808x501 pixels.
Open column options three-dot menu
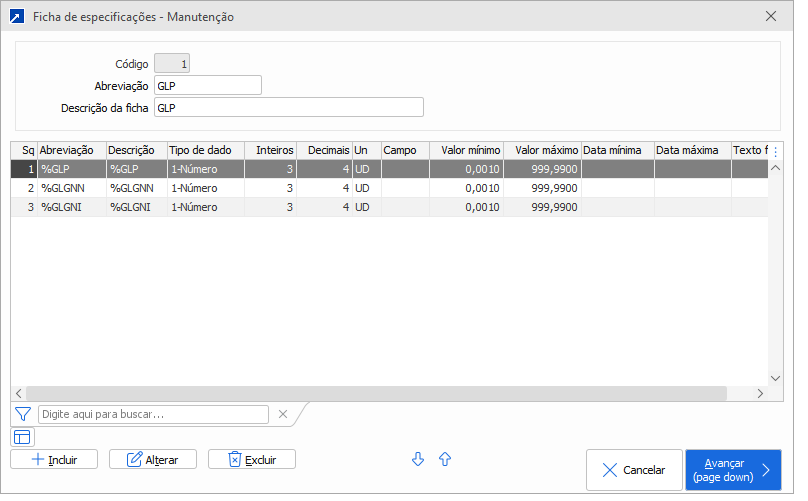click(x=775, y=150)
